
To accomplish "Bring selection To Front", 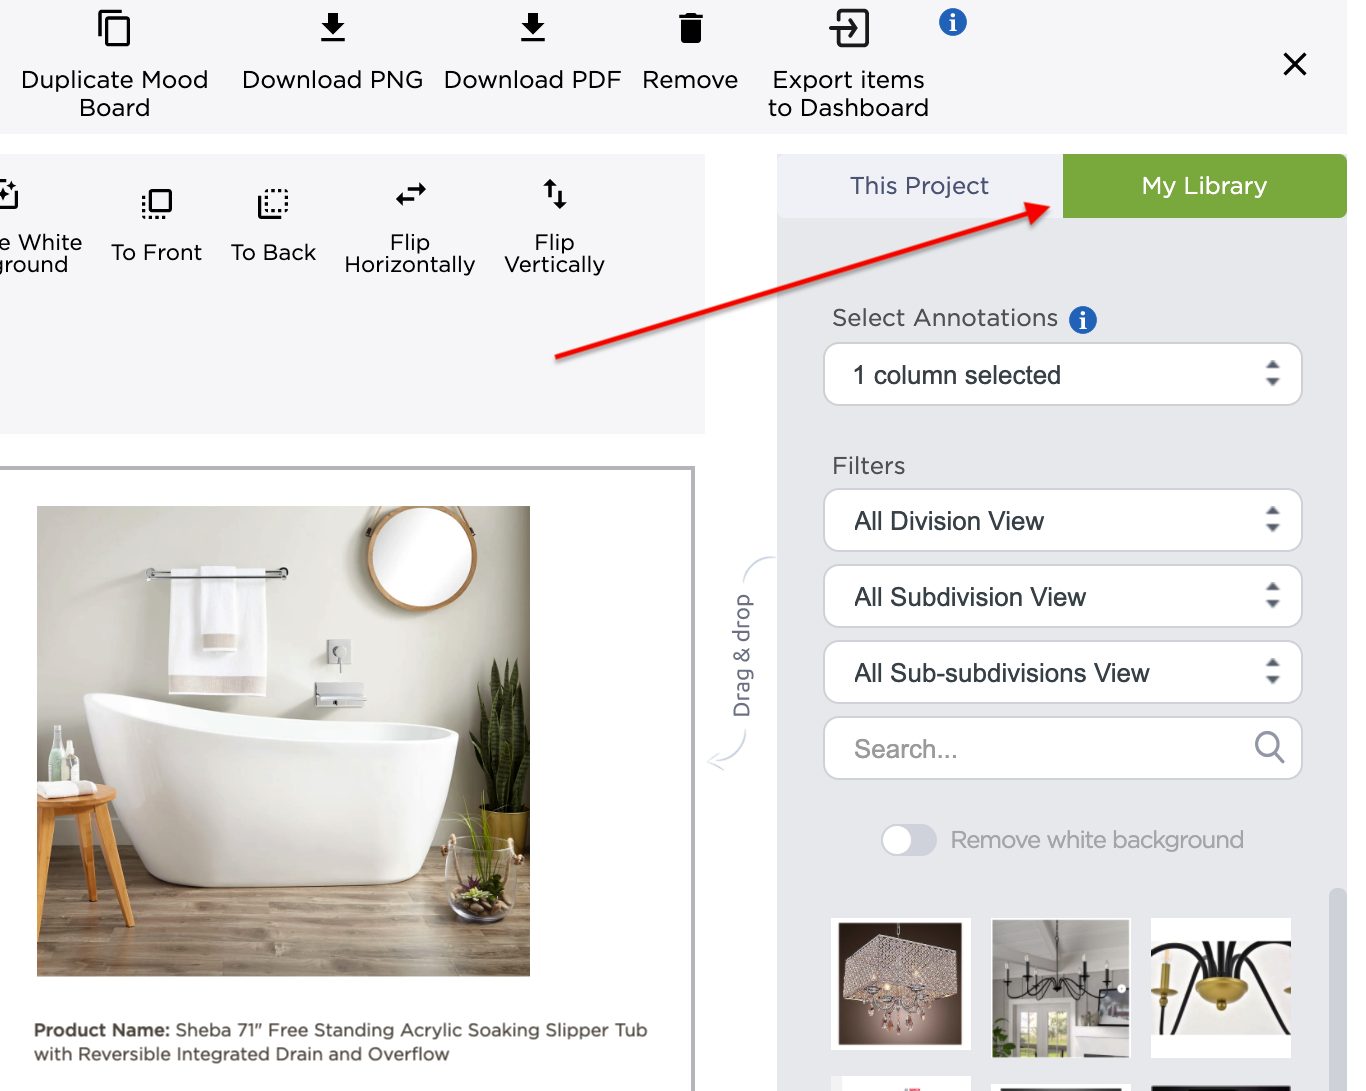I will click(x=157, y=204).
